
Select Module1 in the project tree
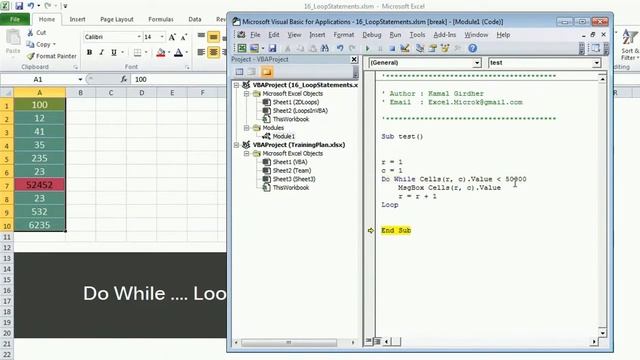(x=283, y=136)
